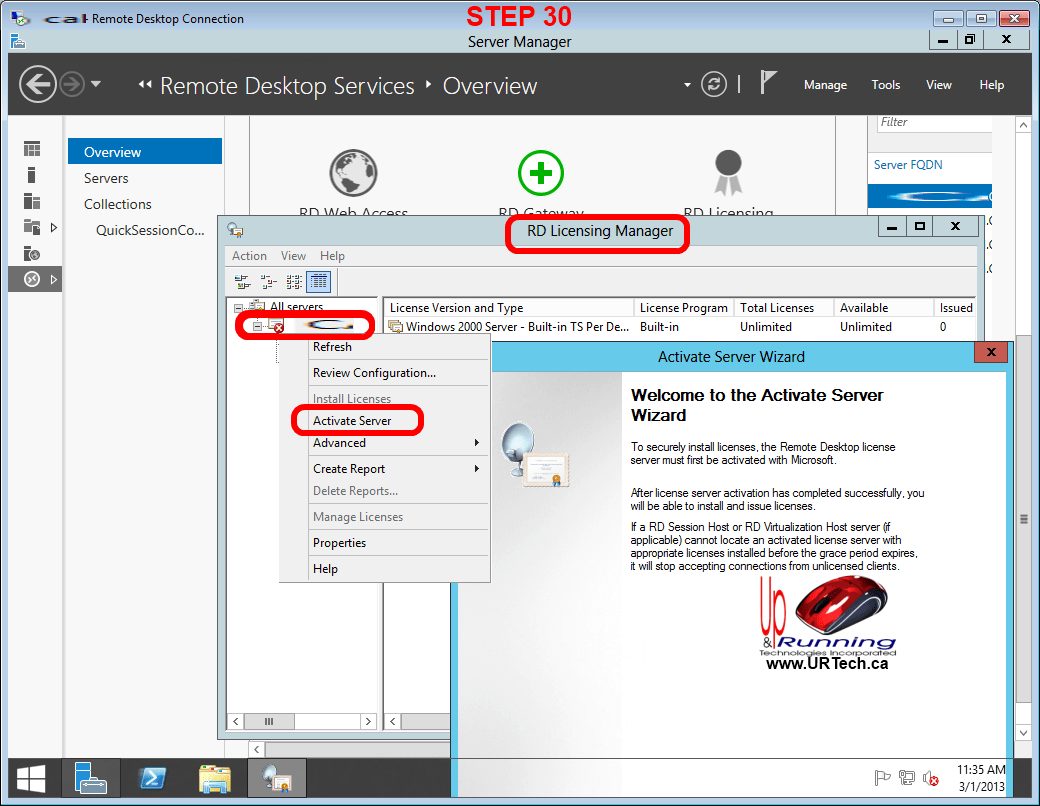Screen dimensions: 1040x806
Task: Click the Server FQDN column header
Action: (908, 165)
